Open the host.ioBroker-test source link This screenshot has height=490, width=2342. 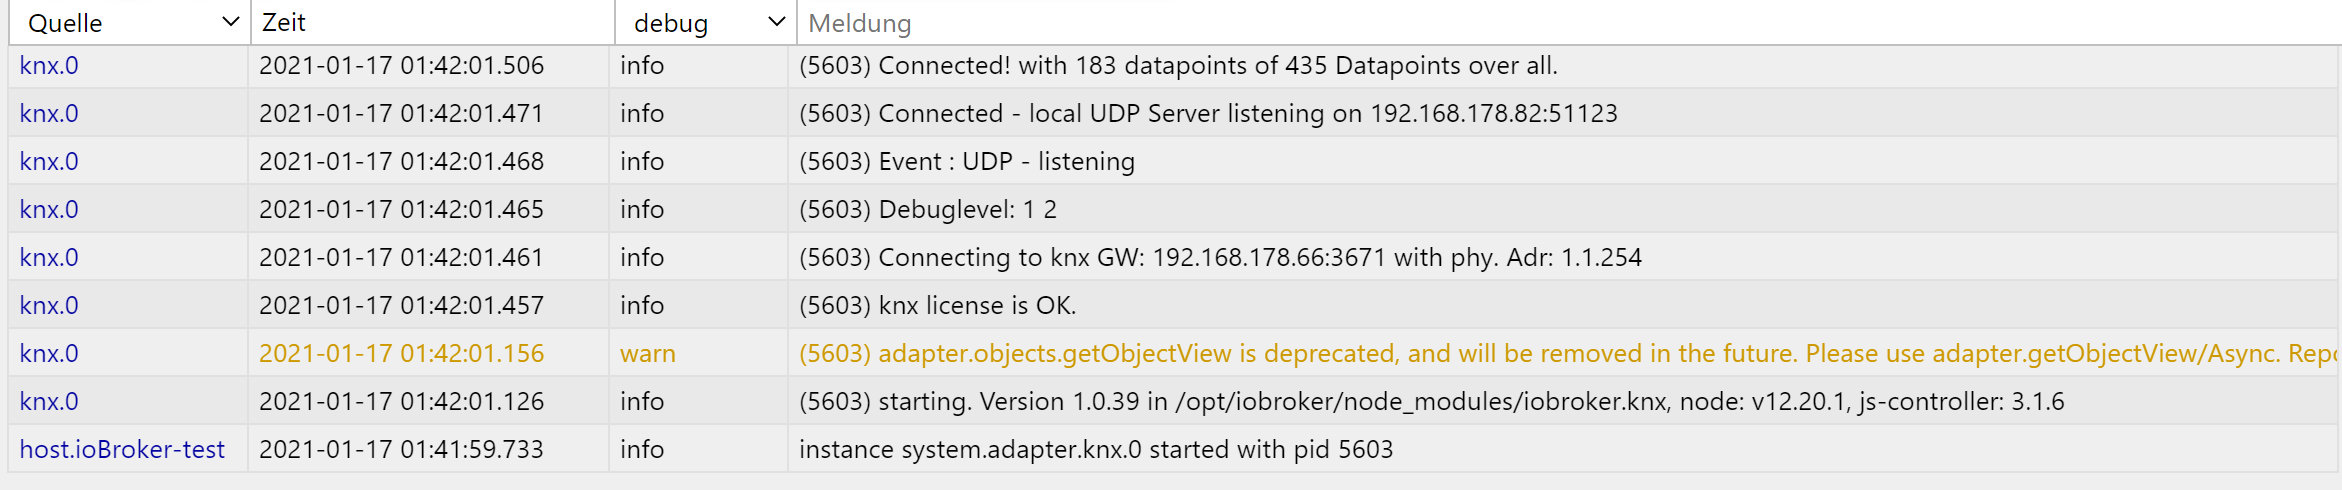[x=122, y=450]
